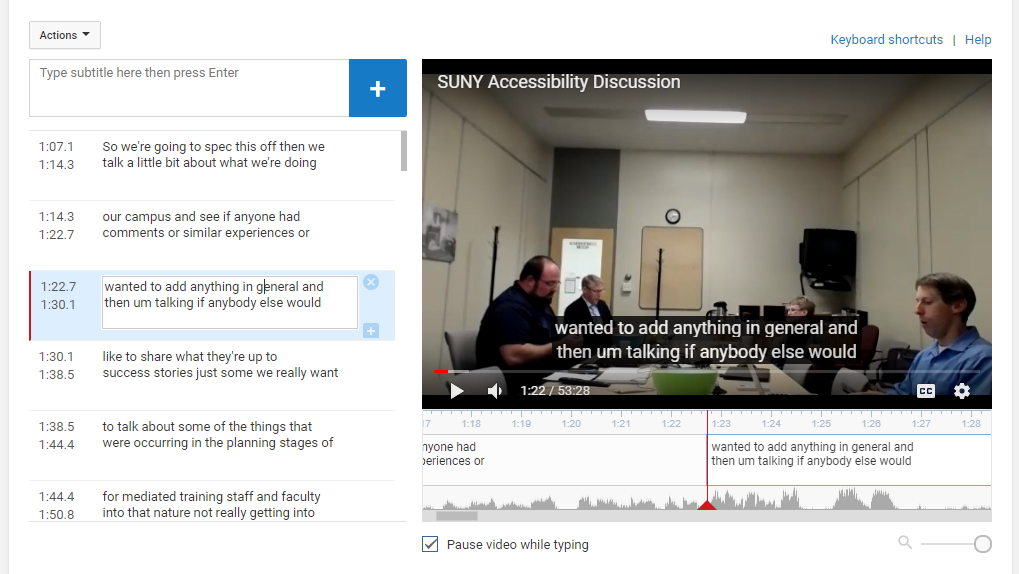Toggle 'Pause video while typing' checkbox
Image resolution: width=1019 pixels, height=574 pixels.
[x=430, y=544]
